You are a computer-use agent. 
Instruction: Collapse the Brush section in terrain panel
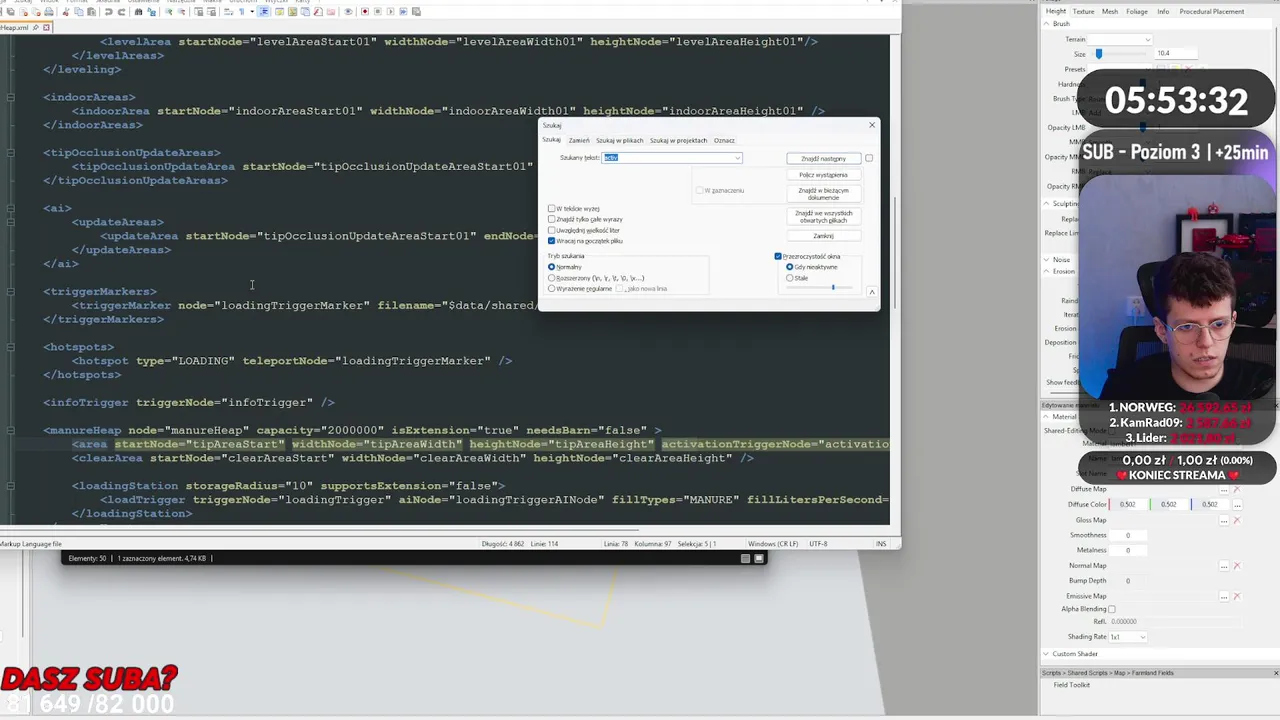coord(1047,24)
